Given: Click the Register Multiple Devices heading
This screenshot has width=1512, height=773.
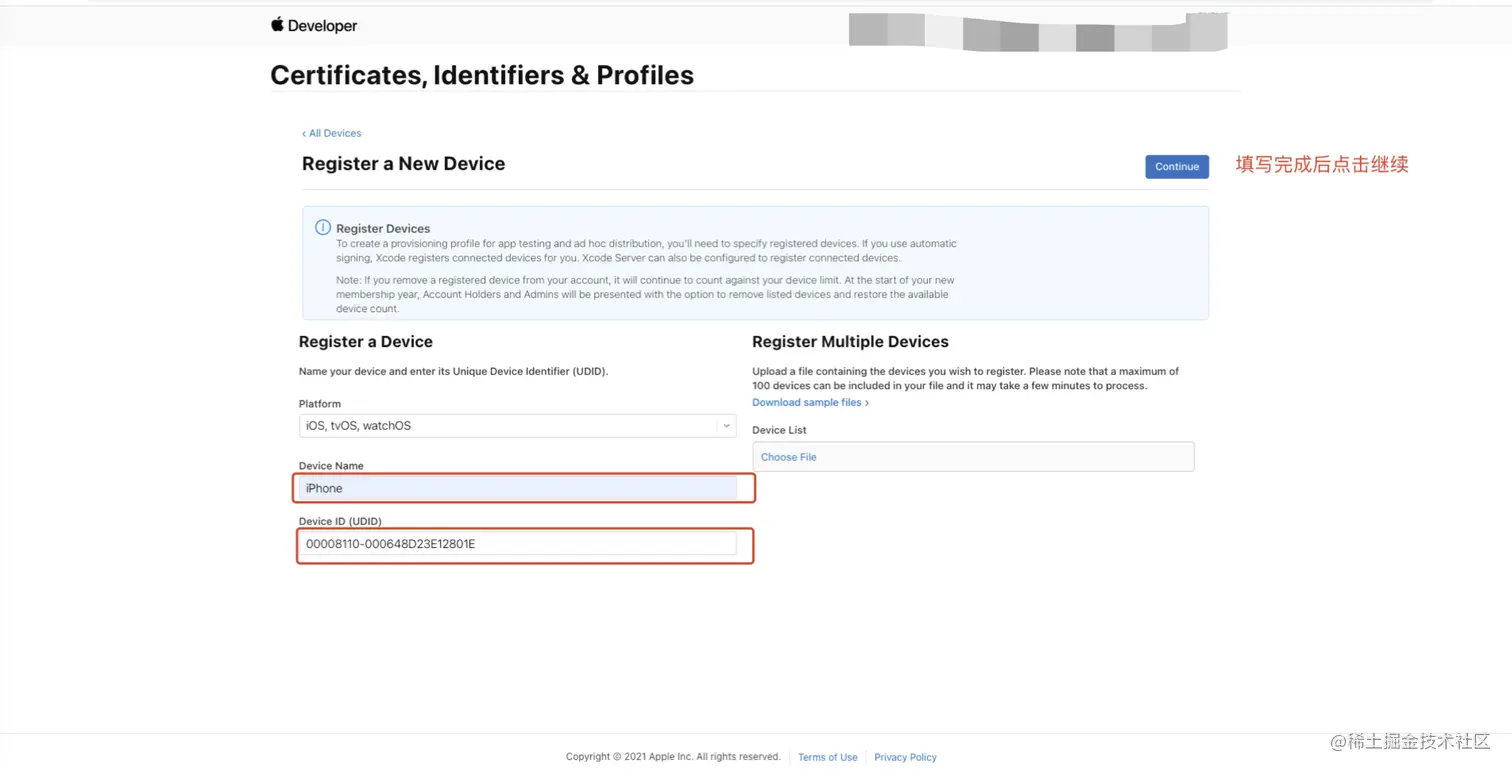Looking at the screenshot, I should click(850, 342).
